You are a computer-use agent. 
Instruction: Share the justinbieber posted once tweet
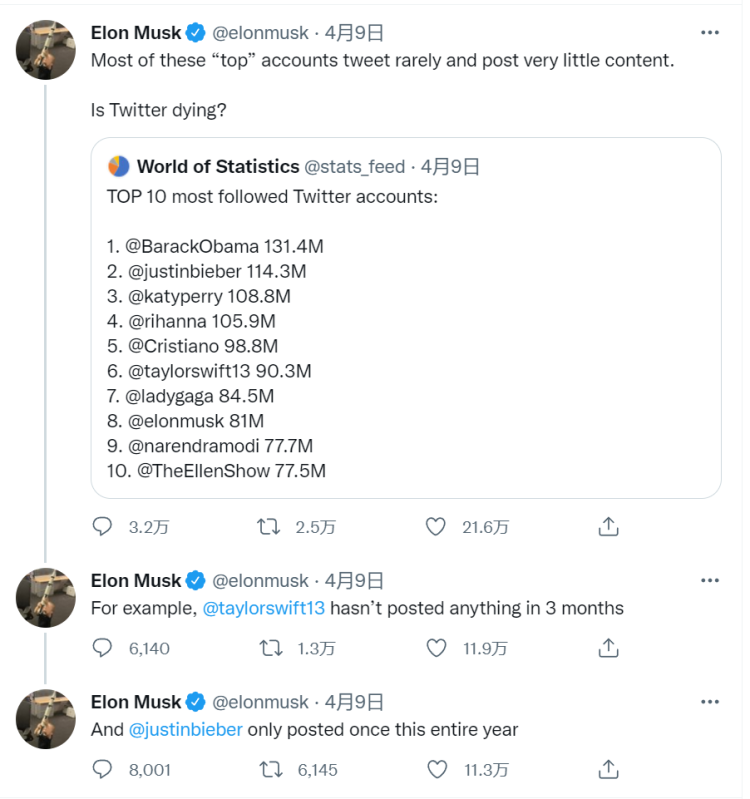pos(608,769)
